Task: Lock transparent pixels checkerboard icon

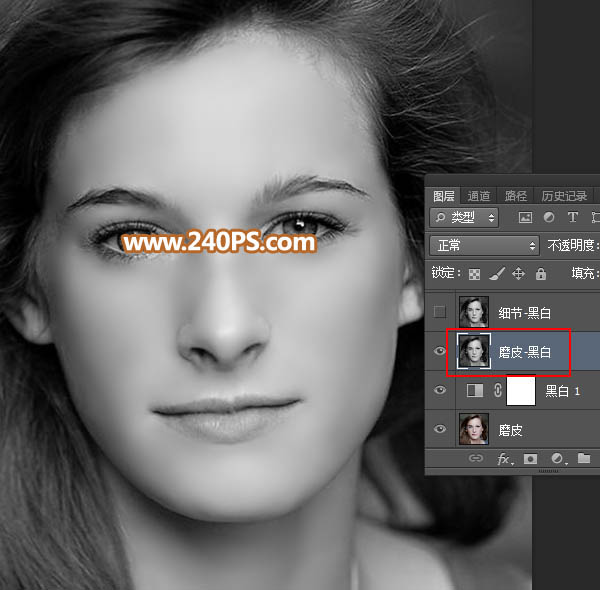Action: pyautogui.click(x=474, y=274)
